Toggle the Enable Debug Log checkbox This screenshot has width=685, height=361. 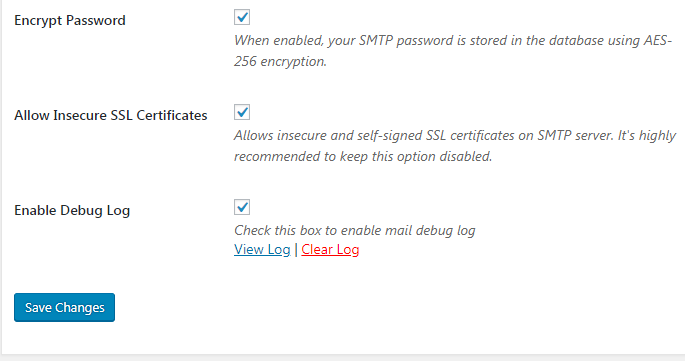pyautogui.click(x=242, y=207)
